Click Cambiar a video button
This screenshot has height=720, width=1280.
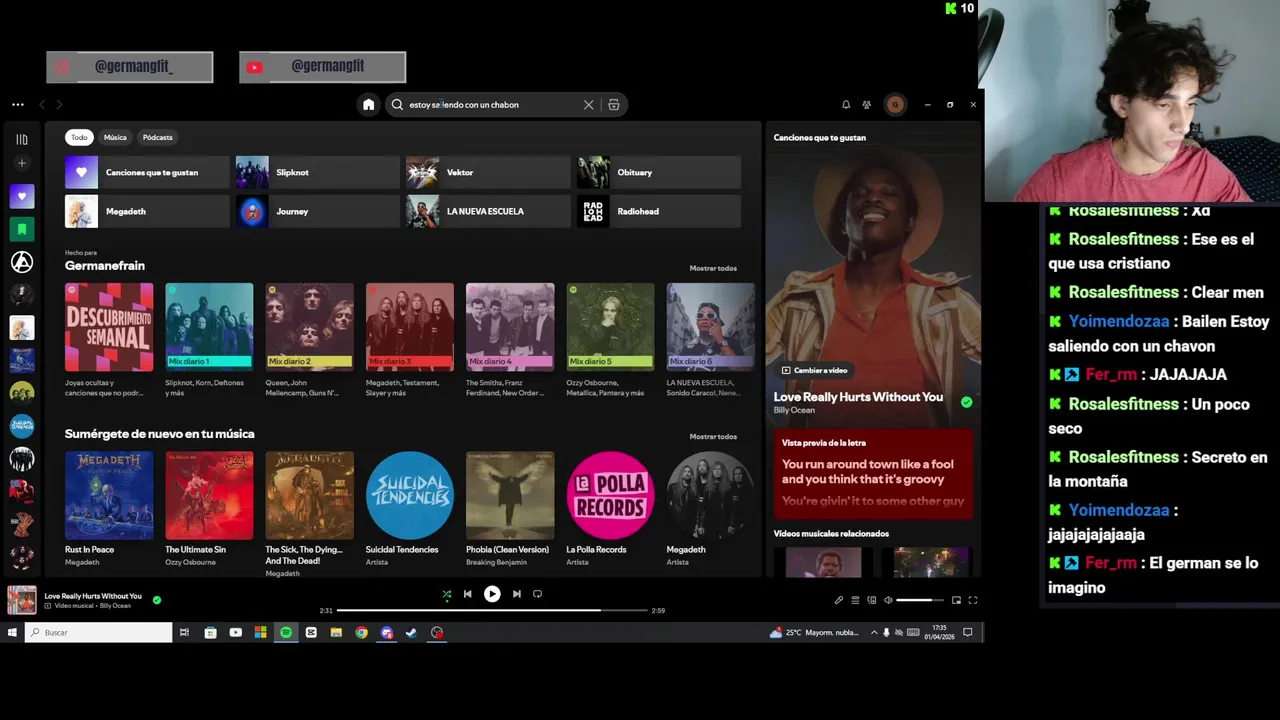(815, 370)
